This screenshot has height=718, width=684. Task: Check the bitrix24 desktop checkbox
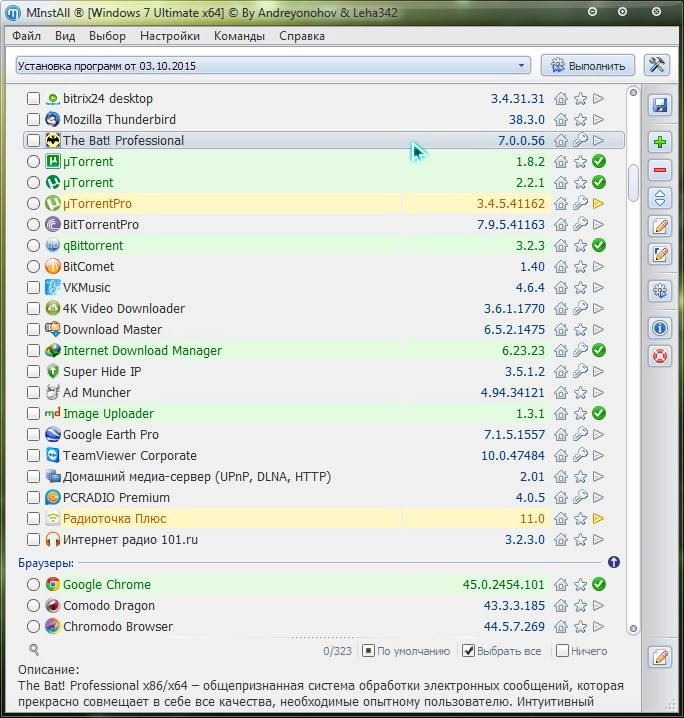33,98
